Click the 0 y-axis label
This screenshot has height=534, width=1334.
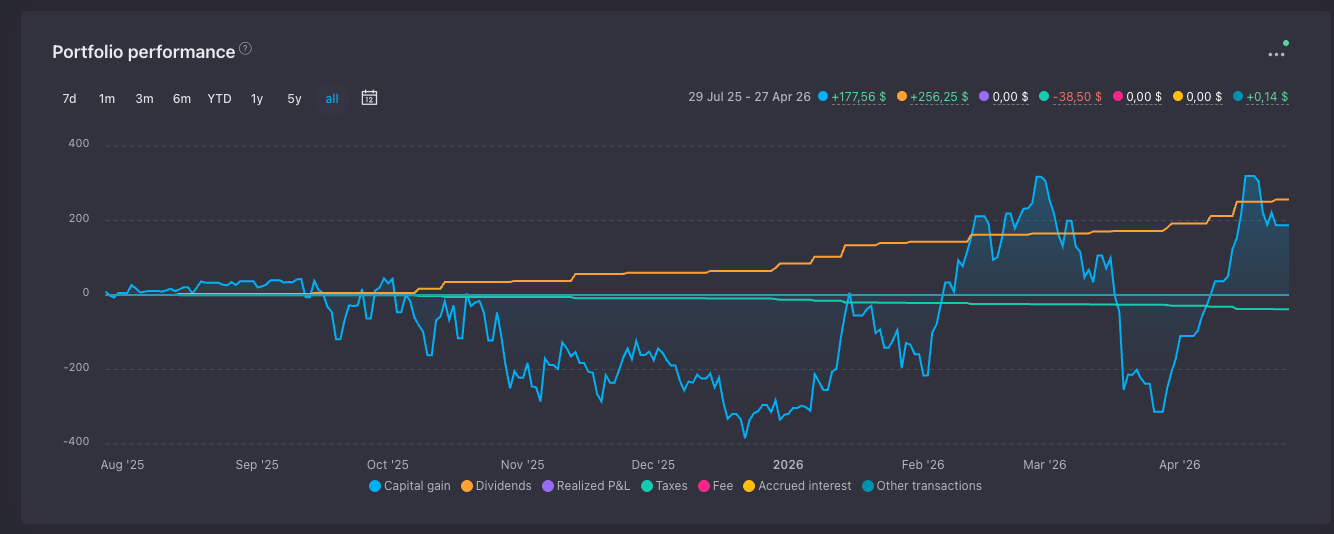click(x=86, y=293)
